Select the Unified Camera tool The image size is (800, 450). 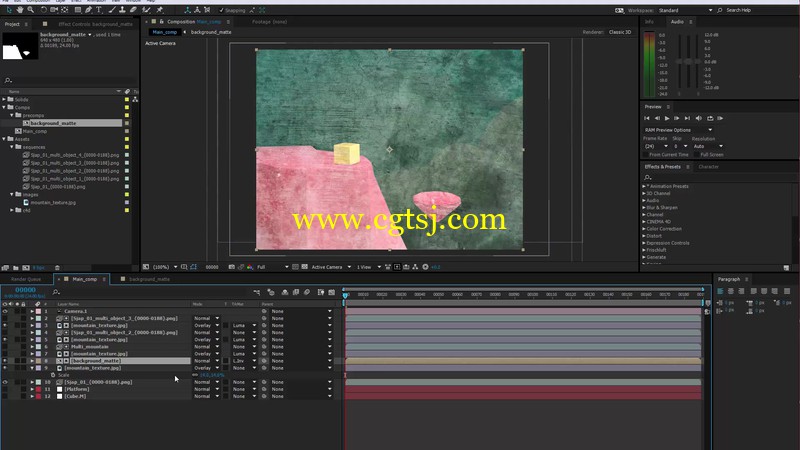tap(54, 10)
